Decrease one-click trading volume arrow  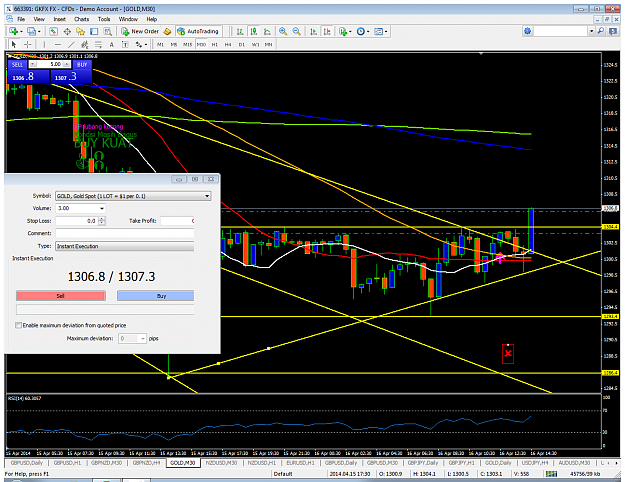tap(33, 65)
